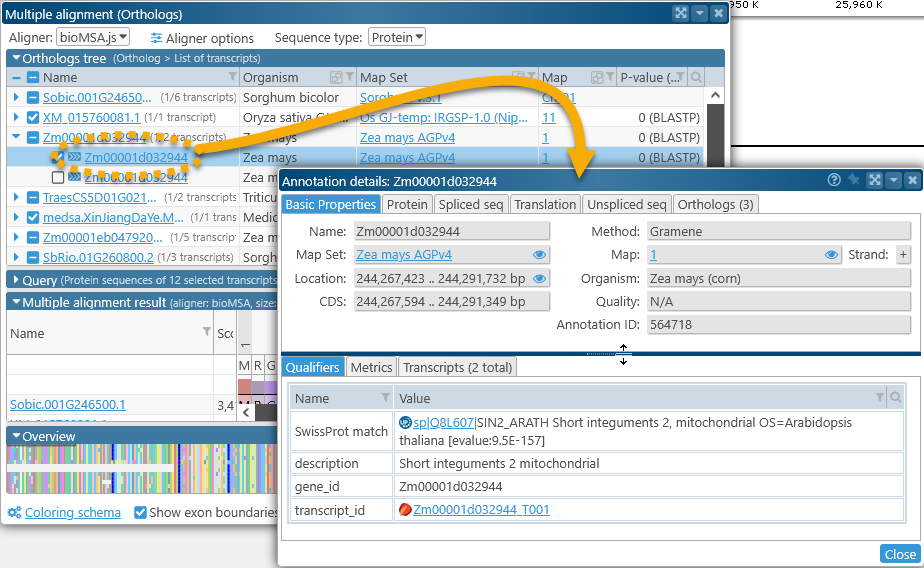Open the Zm00001d032944_T001 transcript link
The height and width of the screenshot is (568, 924).
[x=481, y=510]
